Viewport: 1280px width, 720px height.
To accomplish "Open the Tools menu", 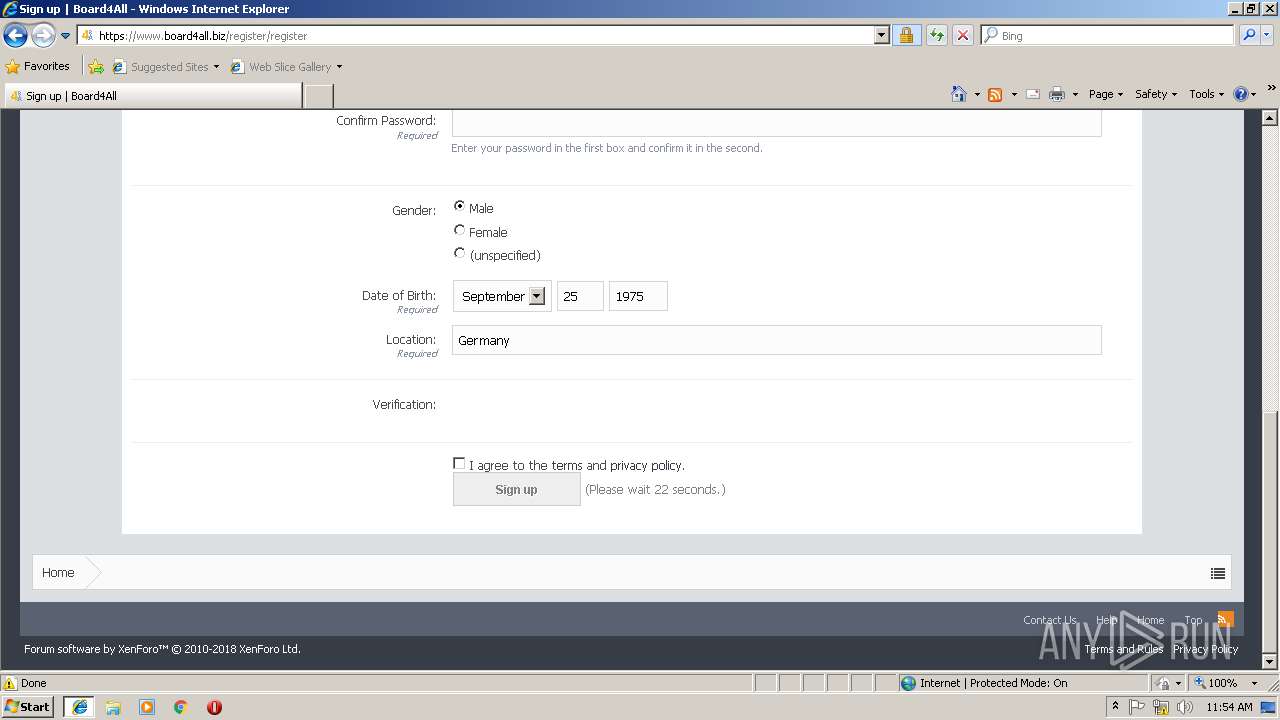I will [x=1207, y=94].
